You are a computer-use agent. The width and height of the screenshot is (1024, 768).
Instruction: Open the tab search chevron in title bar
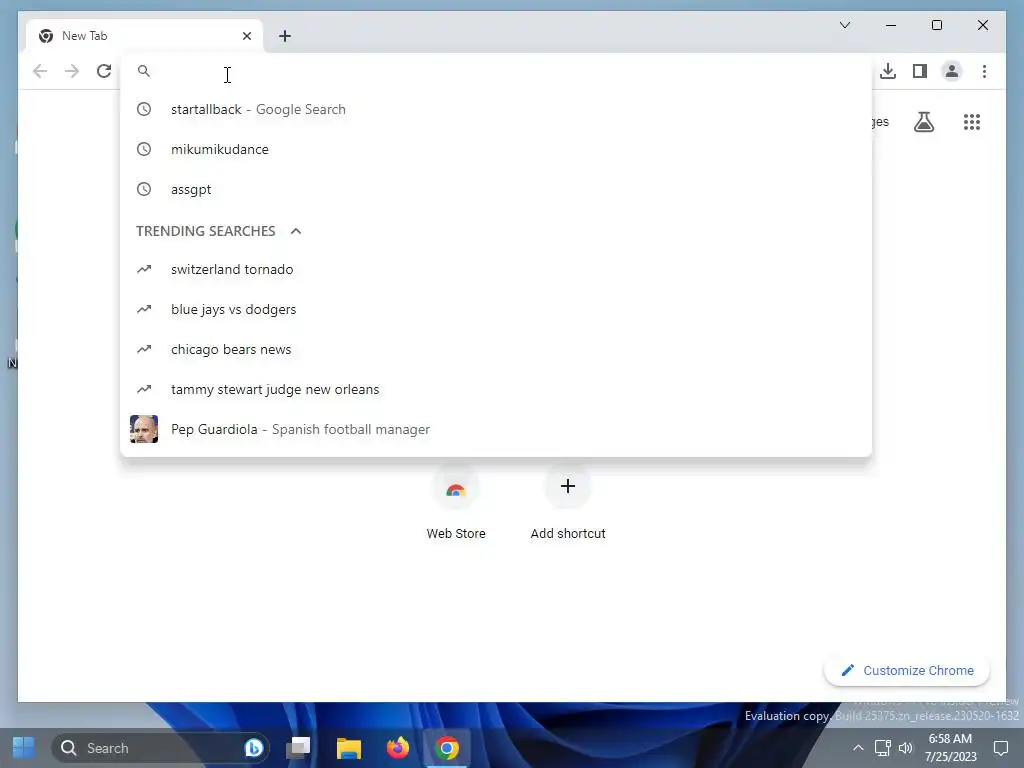pyautogui.click(x=844, y=25)
